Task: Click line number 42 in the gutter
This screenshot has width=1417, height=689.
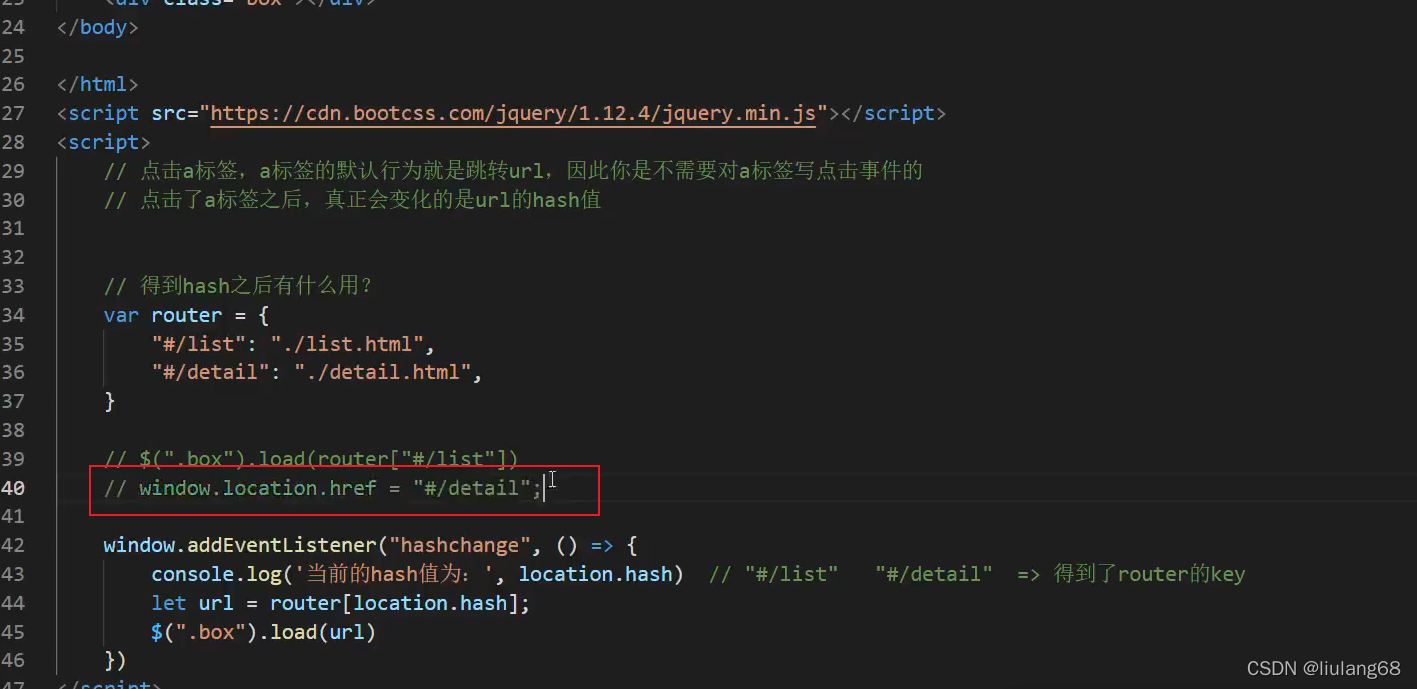Action: 13,546
